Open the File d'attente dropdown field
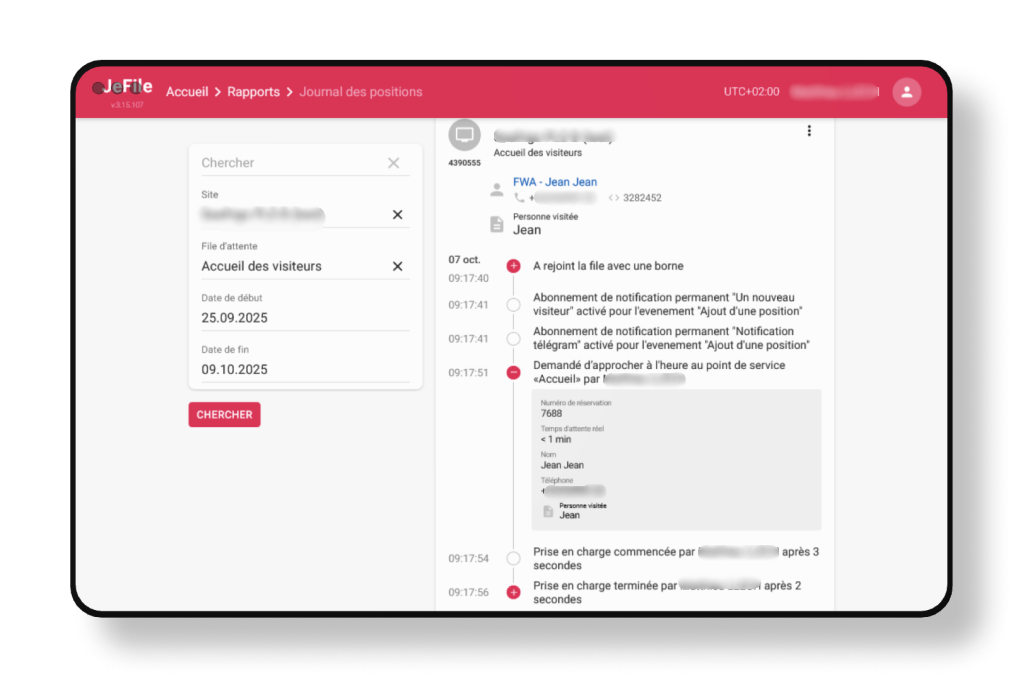 coord(290,266)
